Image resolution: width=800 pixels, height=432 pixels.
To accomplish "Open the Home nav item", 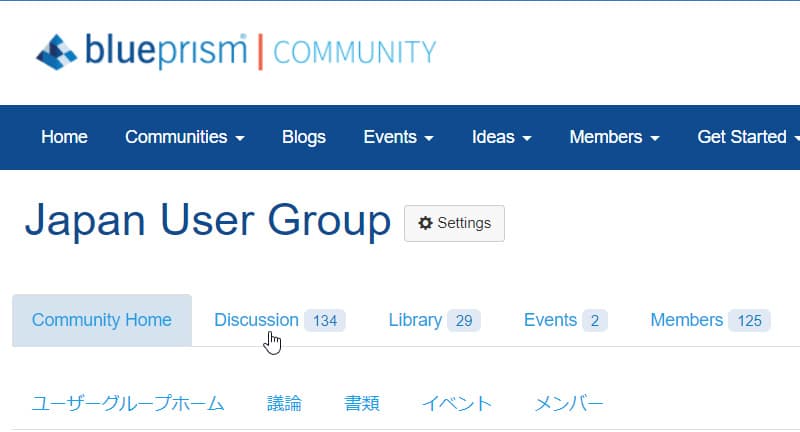I will tap(64, 137).
